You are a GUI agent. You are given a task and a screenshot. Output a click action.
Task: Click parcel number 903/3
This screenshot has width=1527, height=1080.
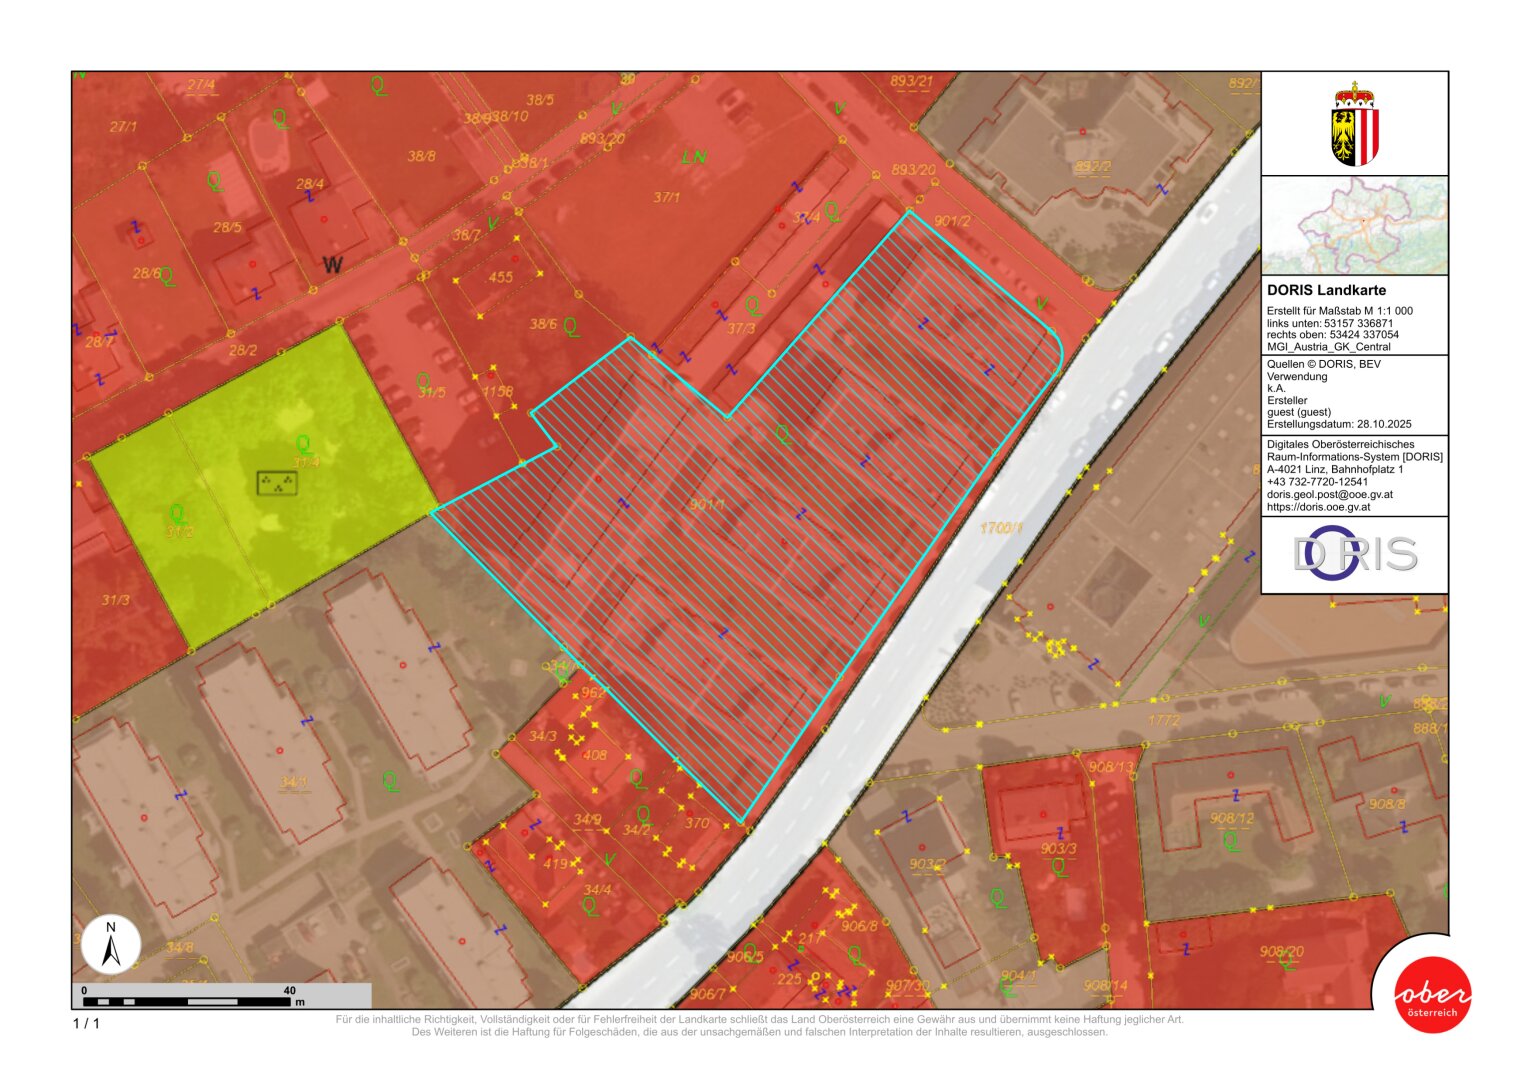point(1058,848)
